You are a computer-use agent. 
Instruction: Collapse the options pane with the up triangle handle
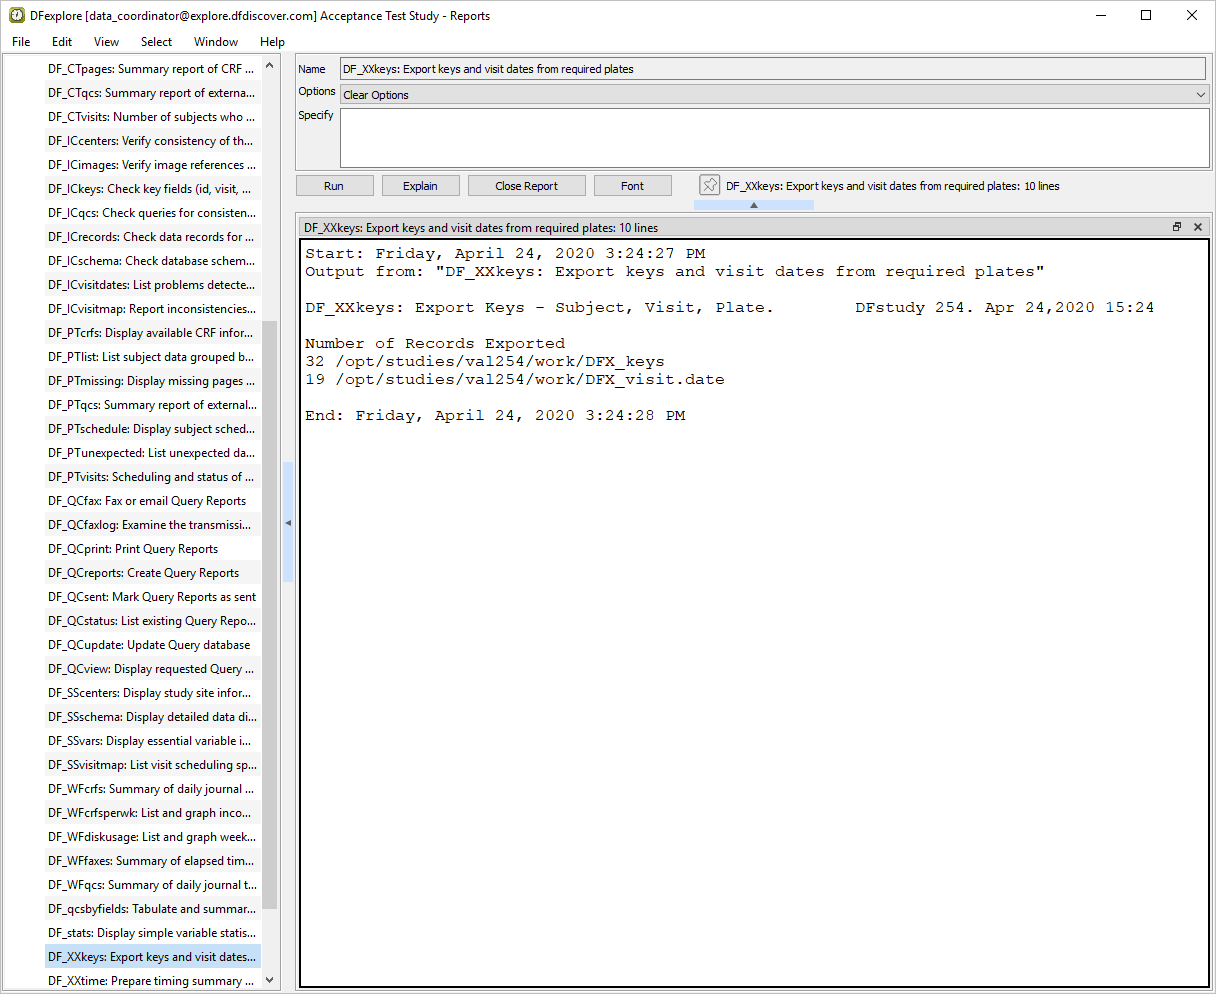pyautogui.click(x=753, y=205)
